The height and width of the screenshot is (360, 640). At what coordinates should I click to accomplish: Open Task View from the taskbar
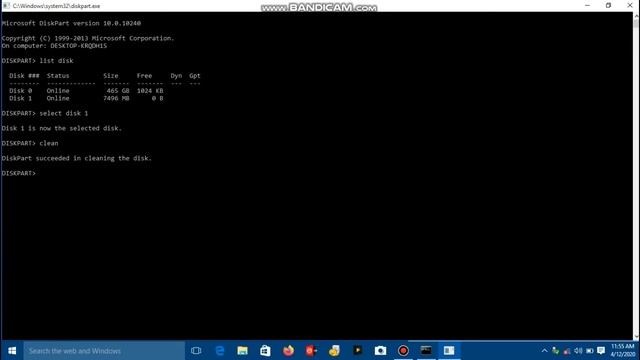tap(196, 351)
